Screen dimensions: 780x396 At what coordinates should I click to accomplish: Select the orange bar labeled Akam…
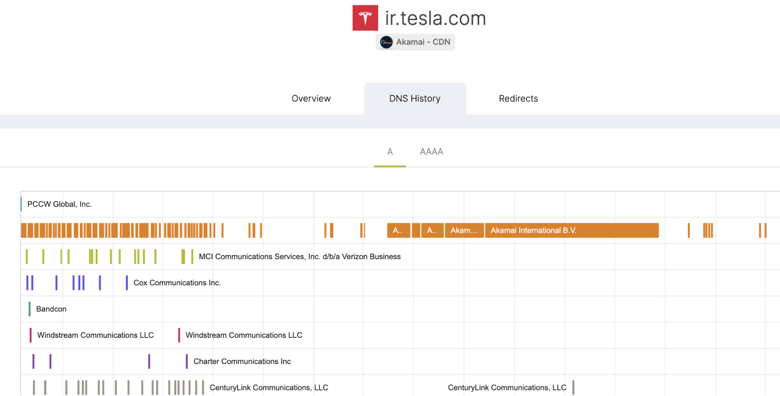(x=464, y=230)
